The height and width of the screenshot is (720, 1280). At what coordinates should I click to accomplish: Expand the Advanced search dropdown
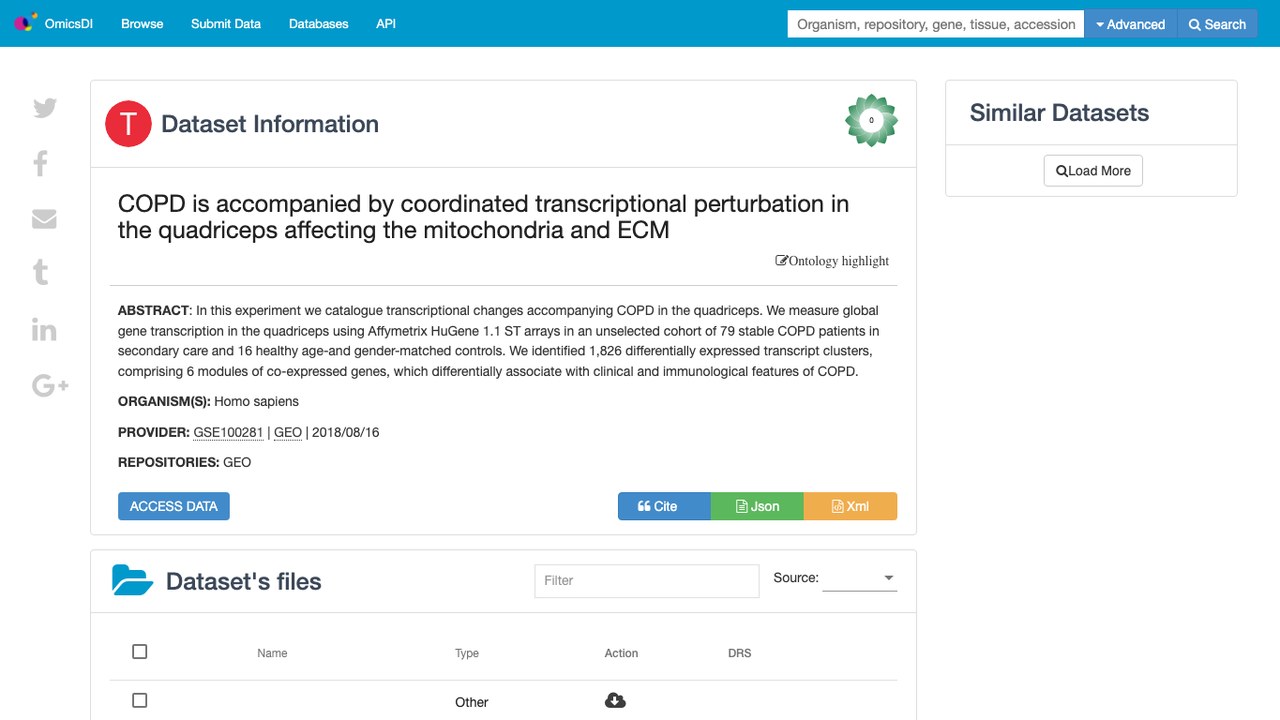tap(1130, 24)
